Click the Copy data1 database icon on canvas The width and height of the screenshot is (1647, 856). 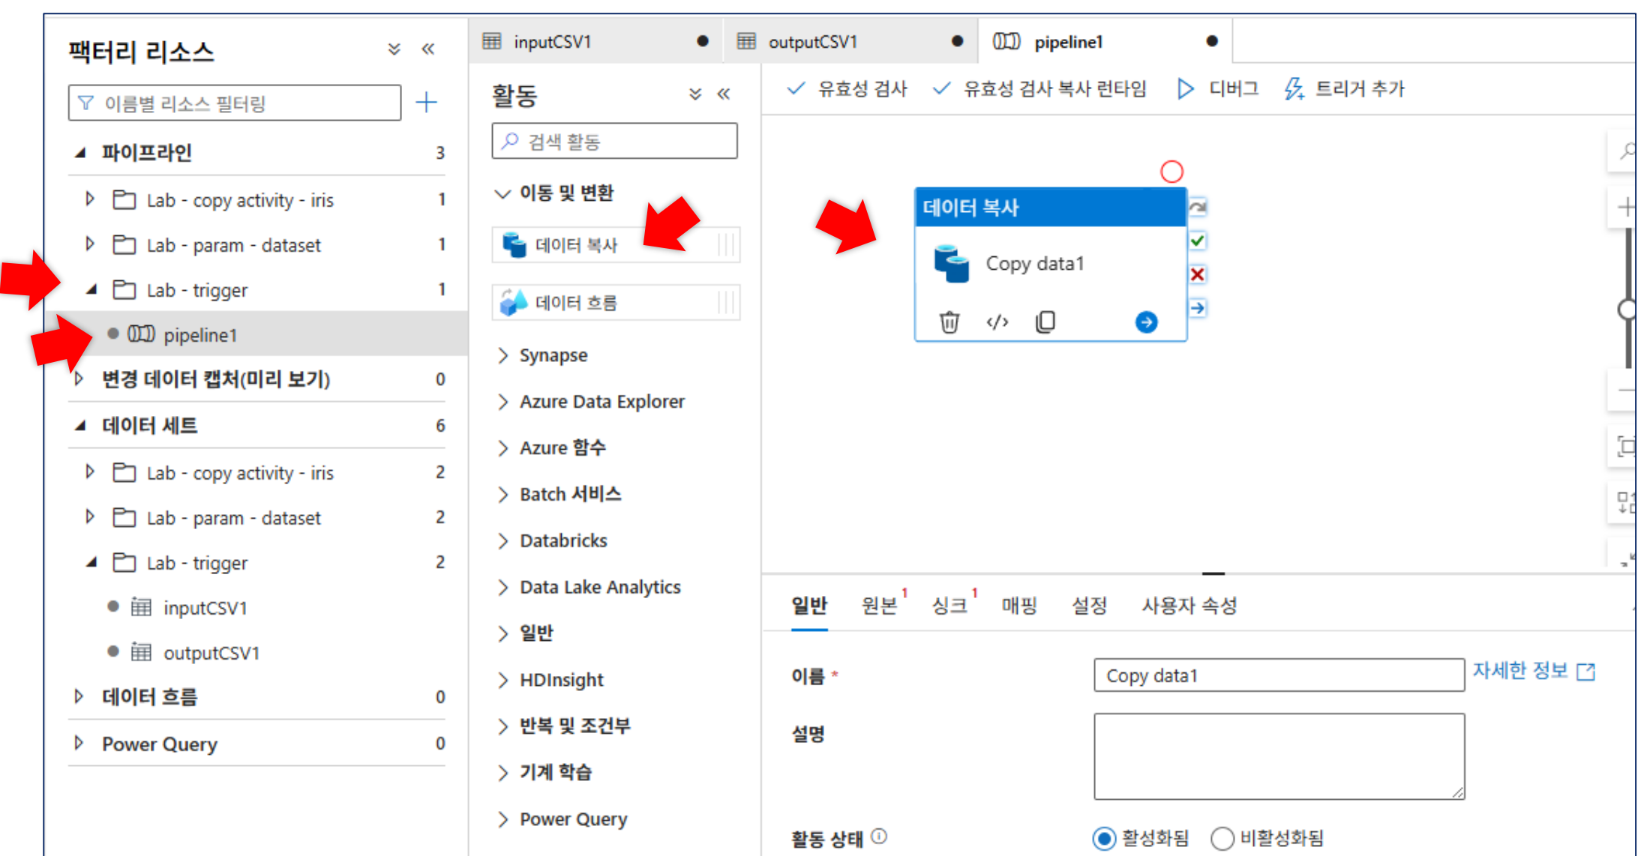[x=951, y=264]
